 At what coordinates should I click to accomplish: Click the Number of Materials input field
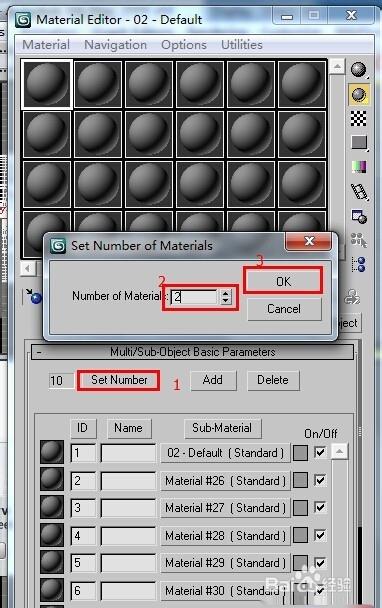pos(194,297)
